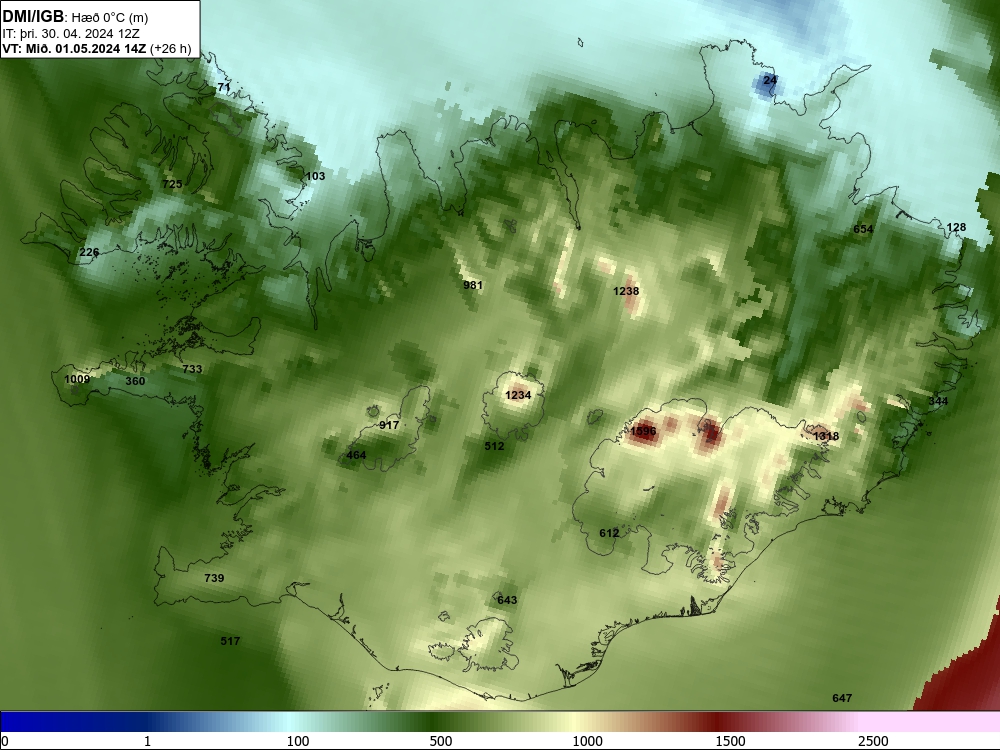Click the 1 tick on the colour scale
The height and width of the screenshot is (750, 1000).
click(x=147, y=741)
